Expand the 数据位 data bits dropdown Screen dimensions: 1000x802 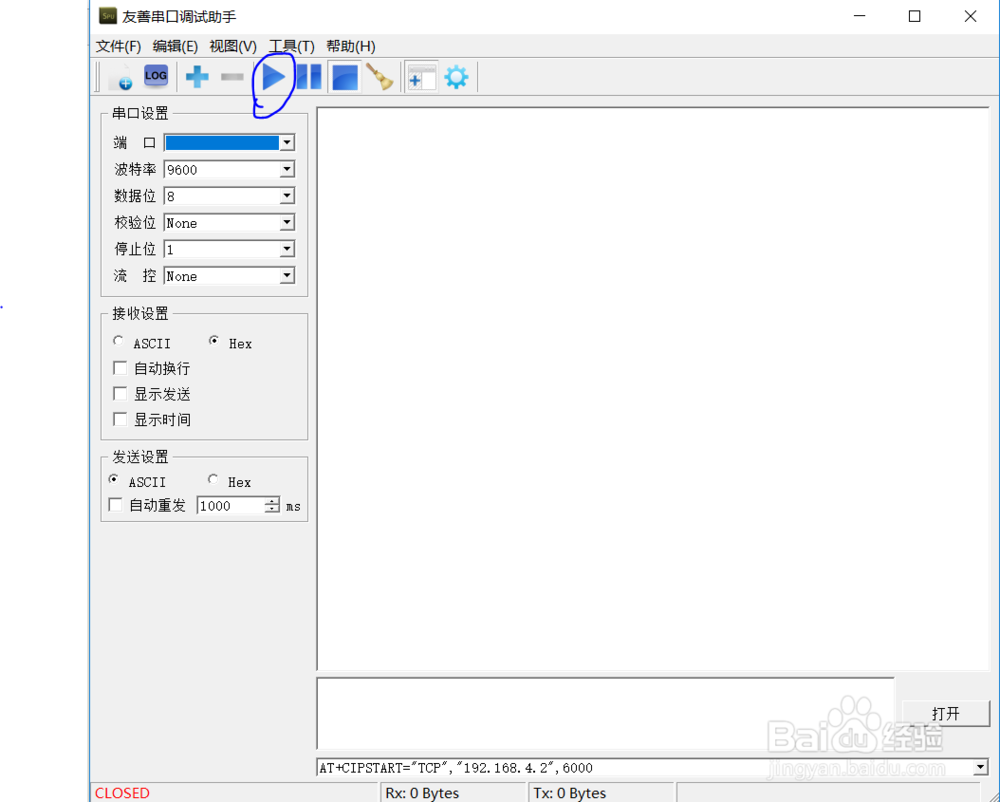(287, 196)
